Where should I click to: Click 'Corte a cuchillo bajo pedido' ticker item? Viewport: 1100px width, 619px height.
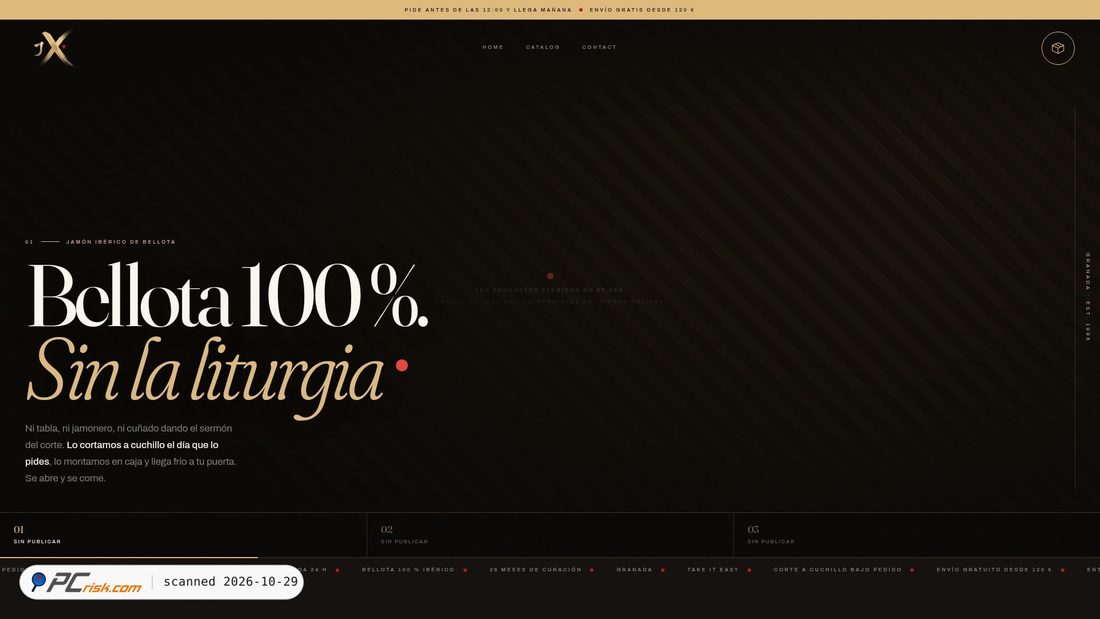tap(837, 569)
